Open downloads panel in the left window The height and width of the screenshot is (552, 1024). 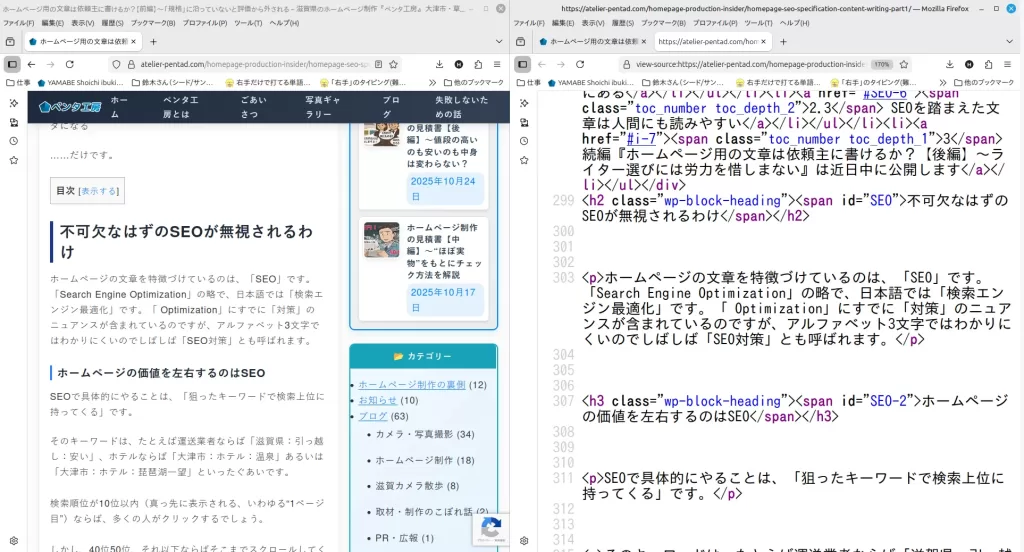440,64
